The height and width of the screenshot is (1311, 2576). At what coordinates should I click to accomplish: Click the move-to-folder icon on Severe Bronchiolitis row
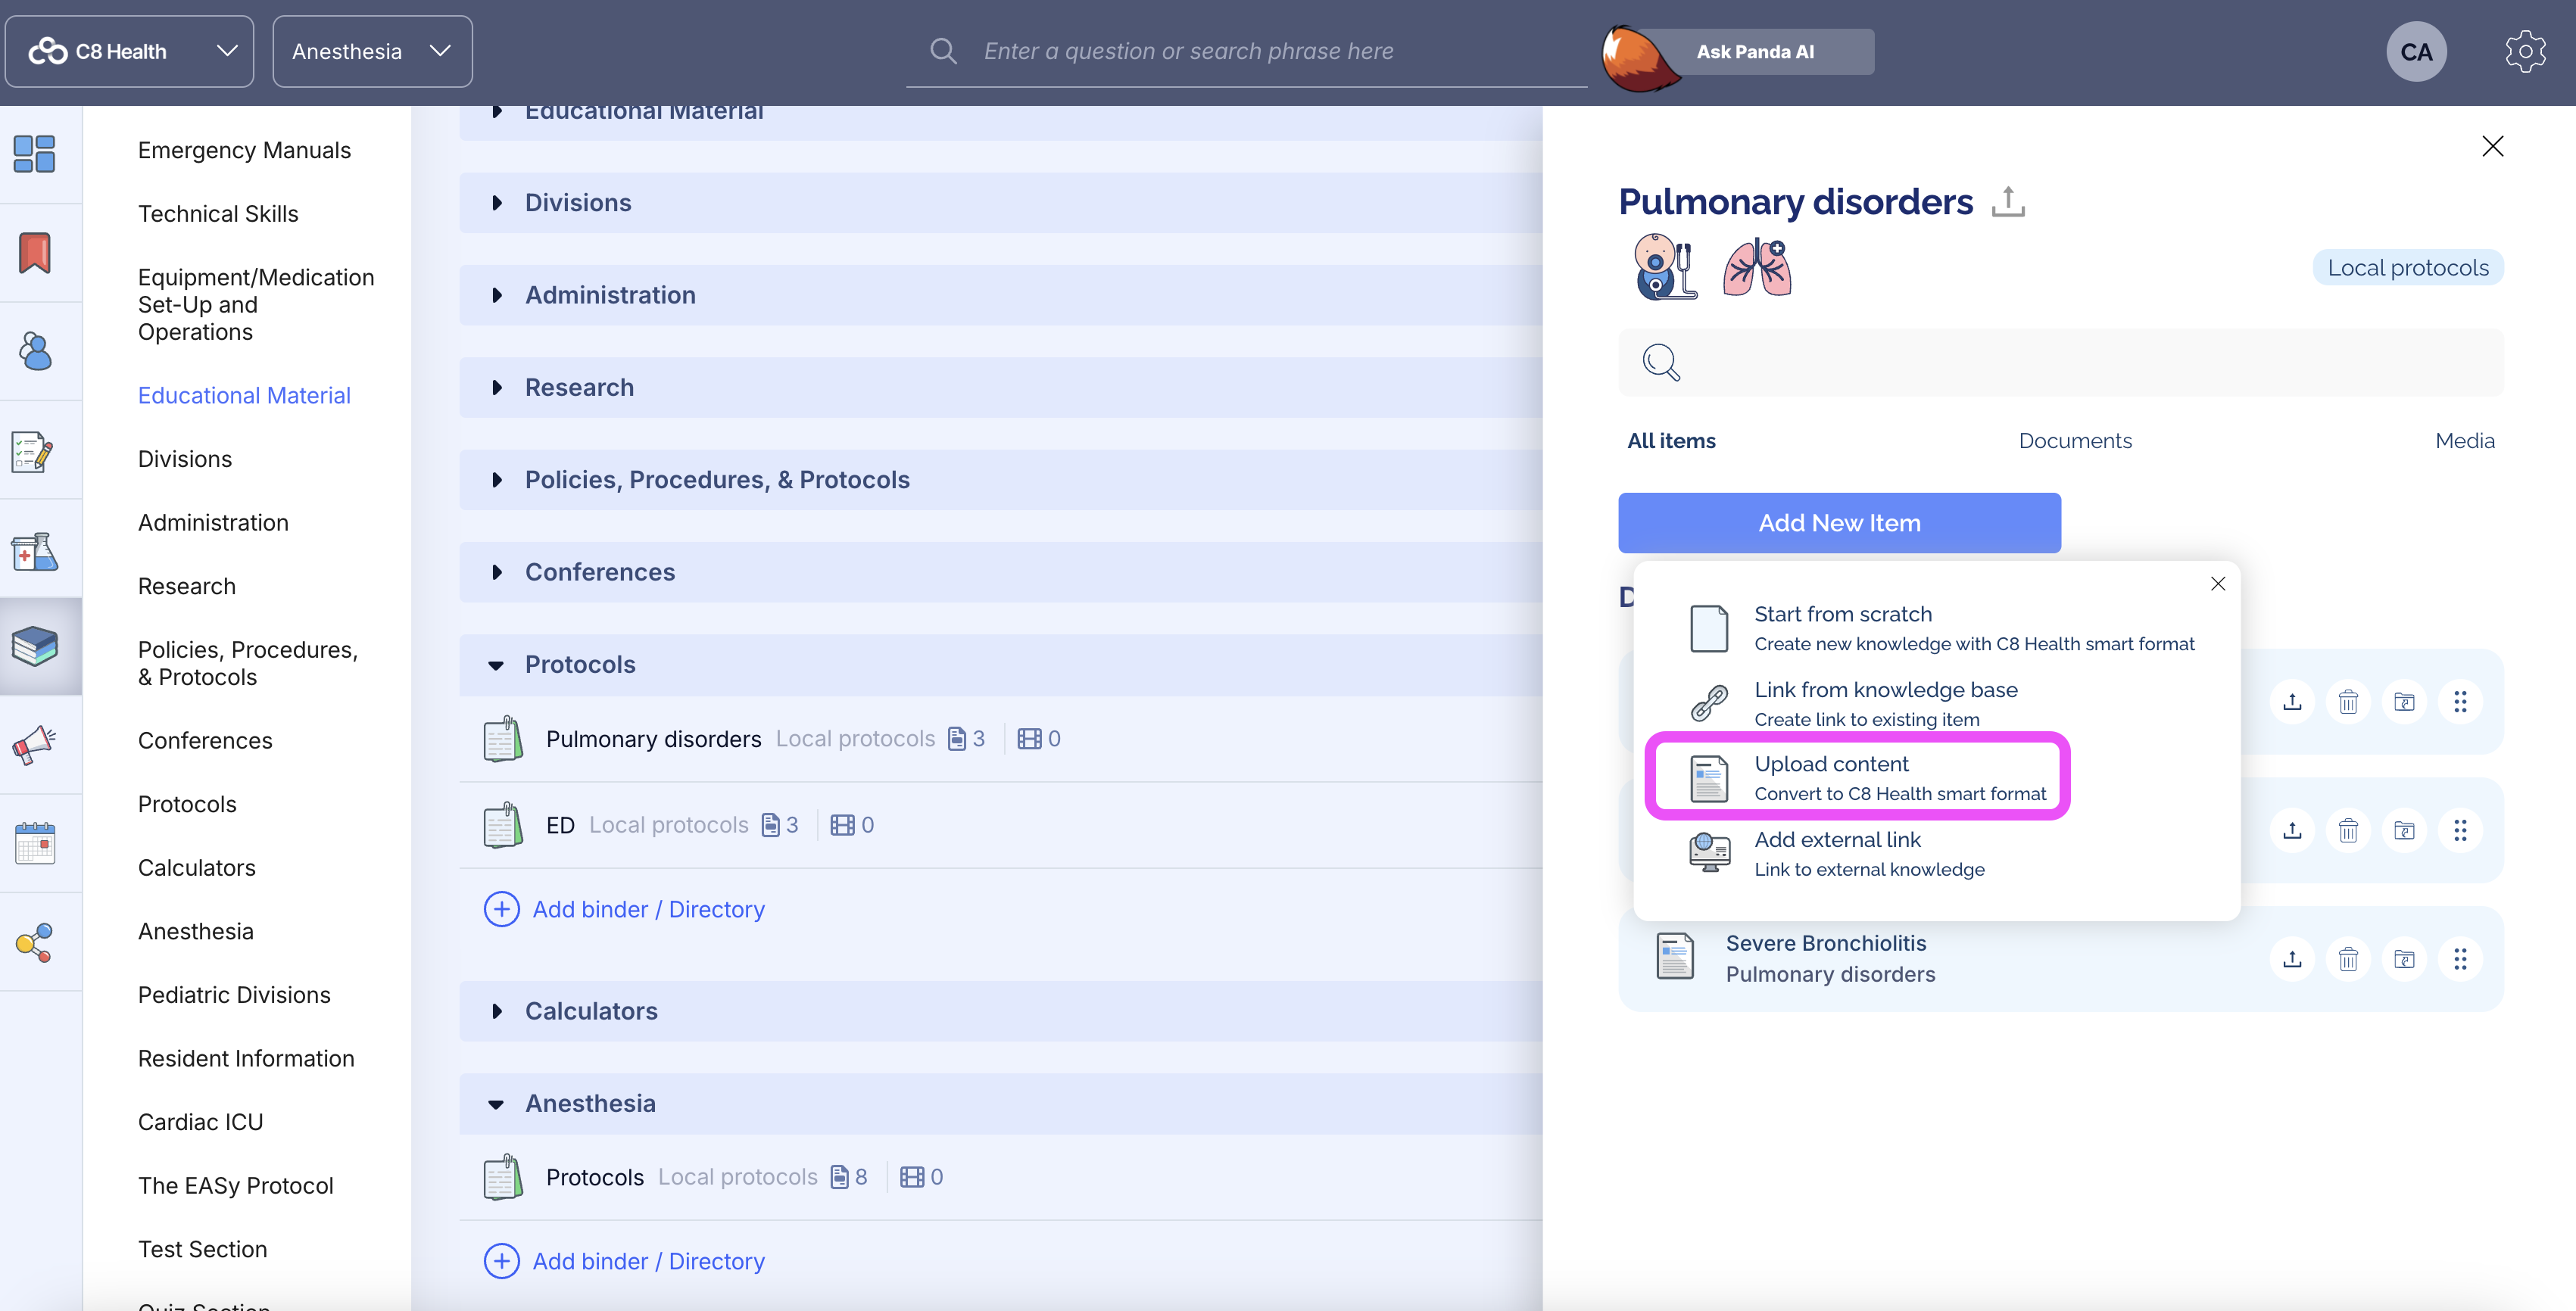coord(2405,959)
